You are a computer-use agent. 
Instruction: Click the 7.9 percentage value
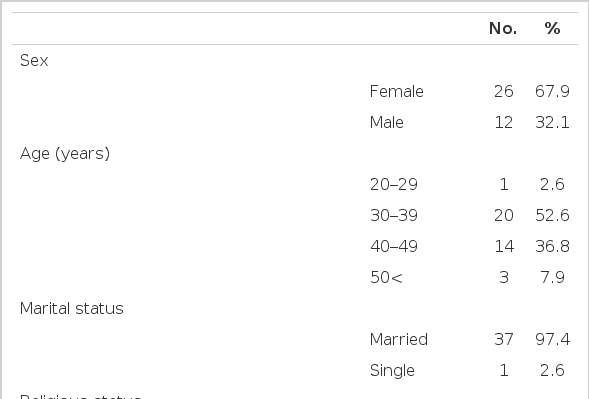point(552,278)
